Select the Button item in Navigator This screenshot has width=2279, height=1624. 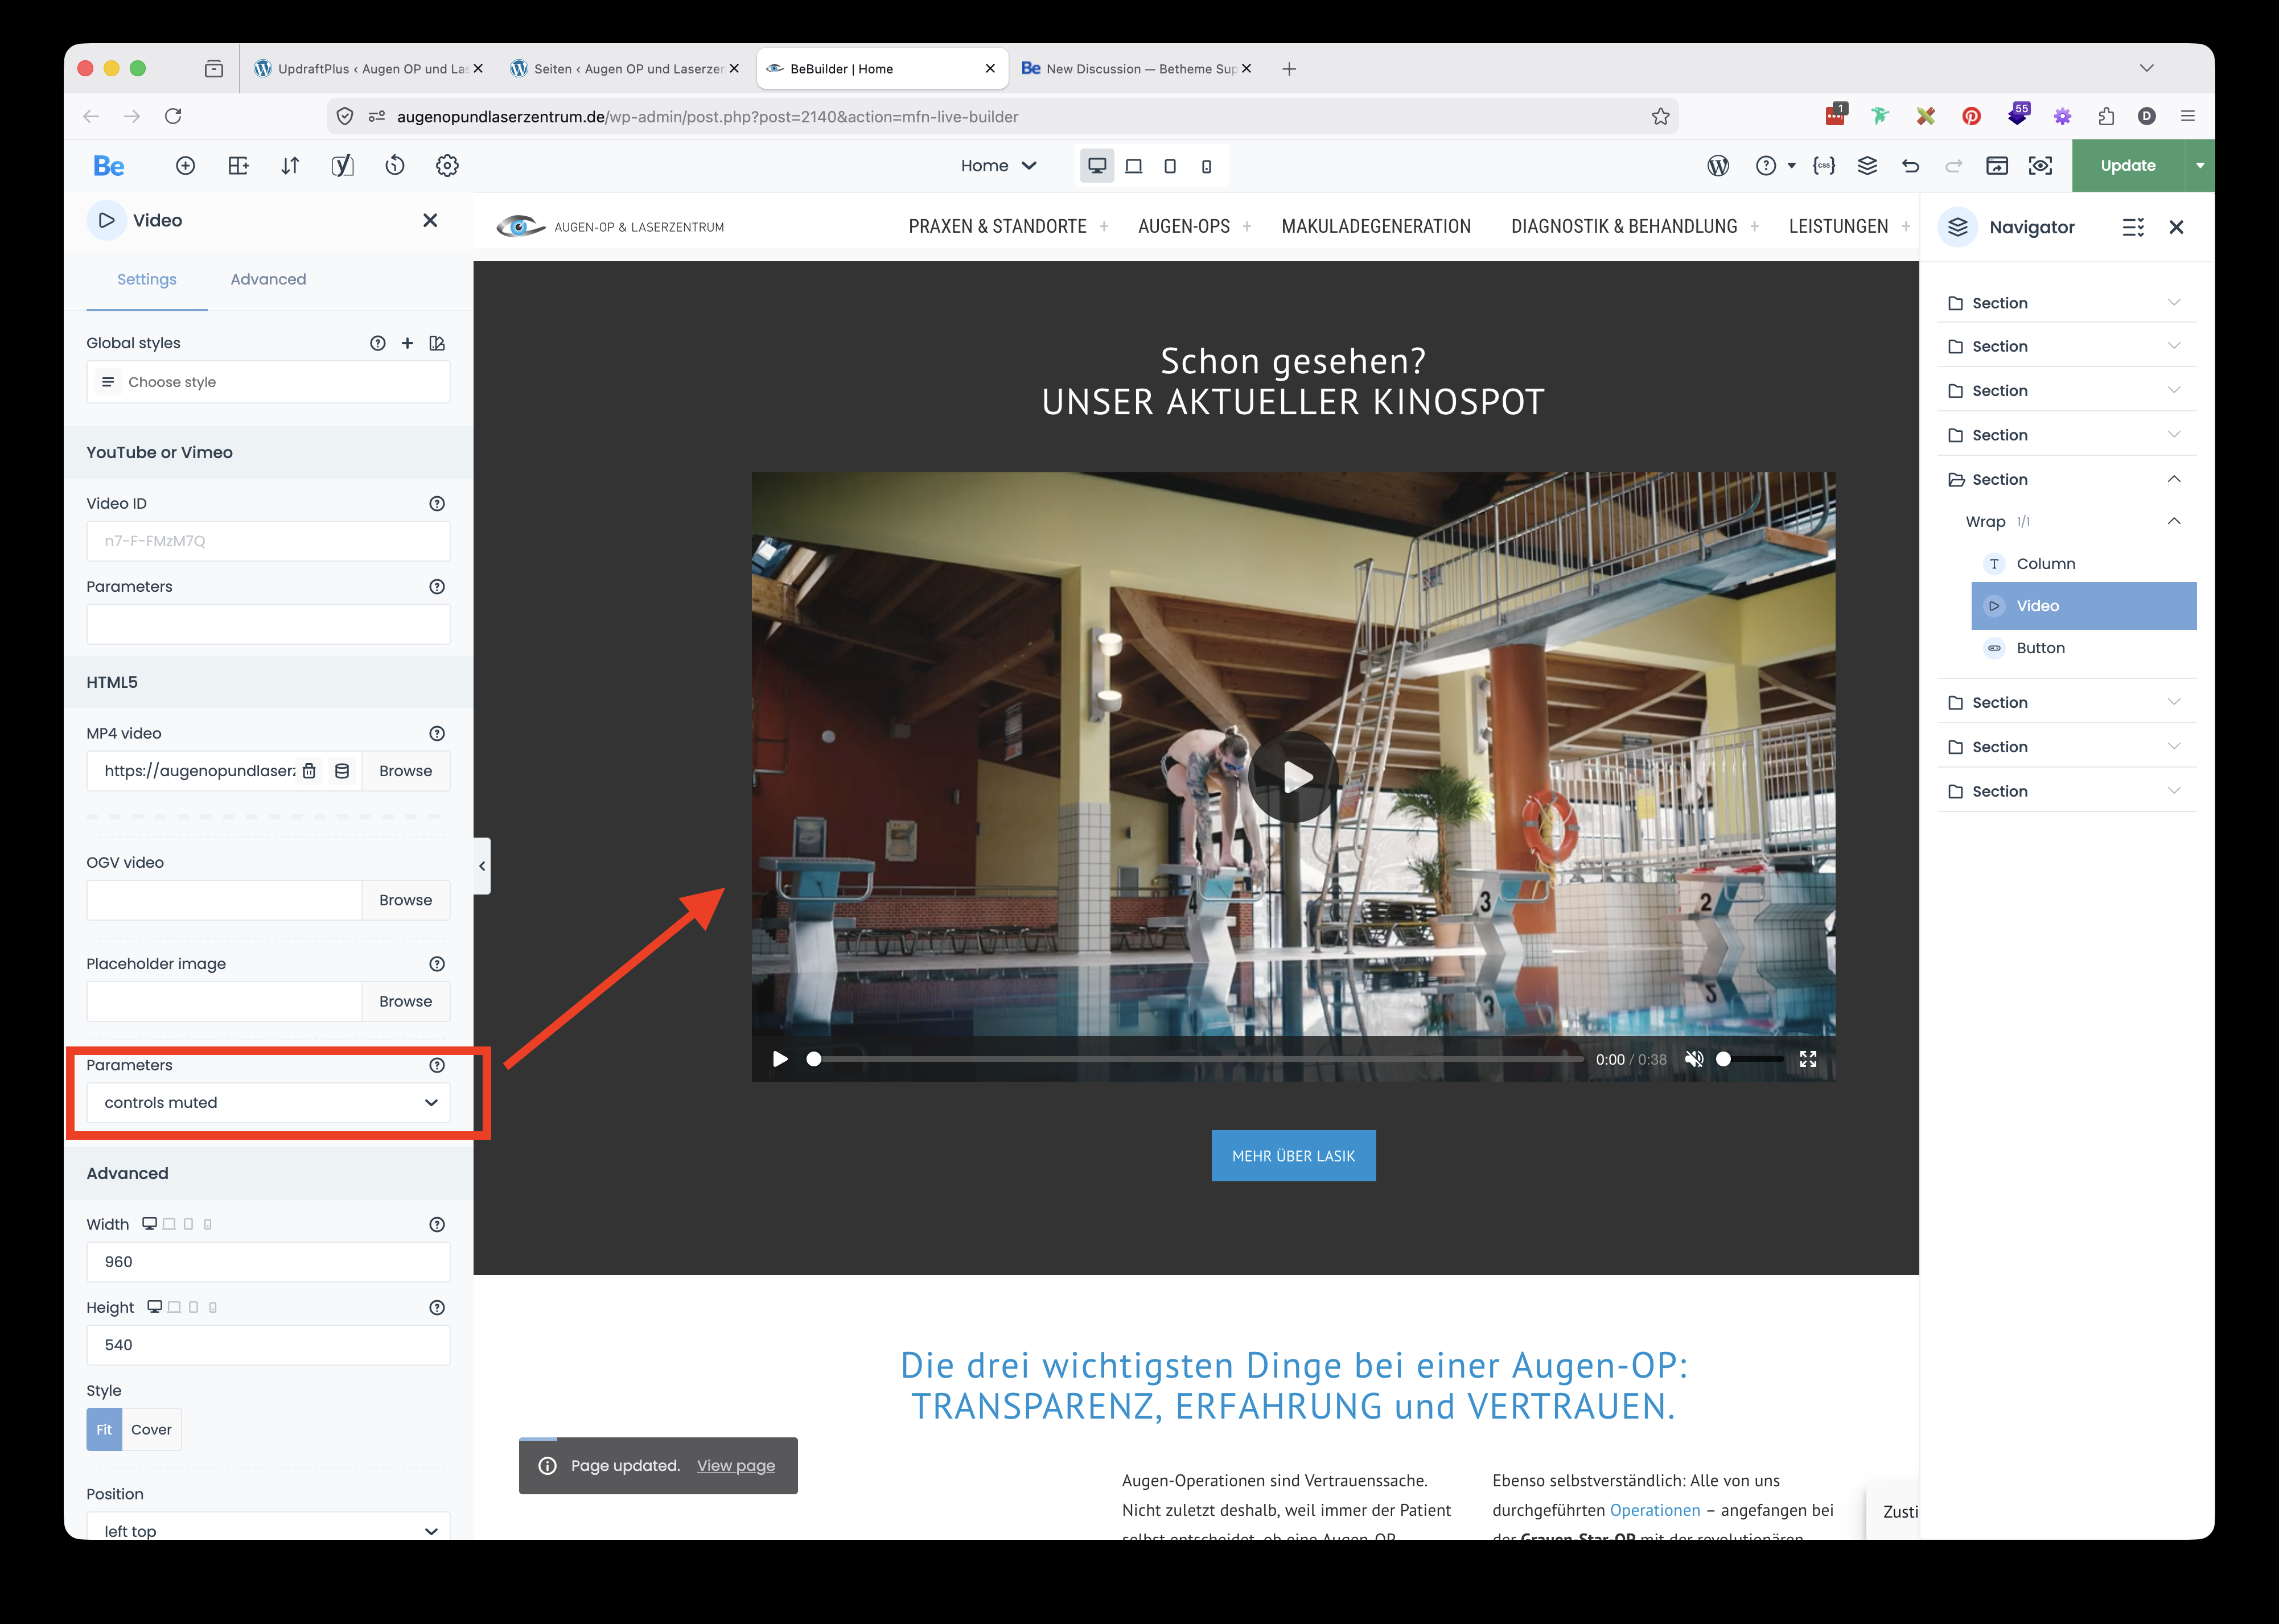[2040, 648]
